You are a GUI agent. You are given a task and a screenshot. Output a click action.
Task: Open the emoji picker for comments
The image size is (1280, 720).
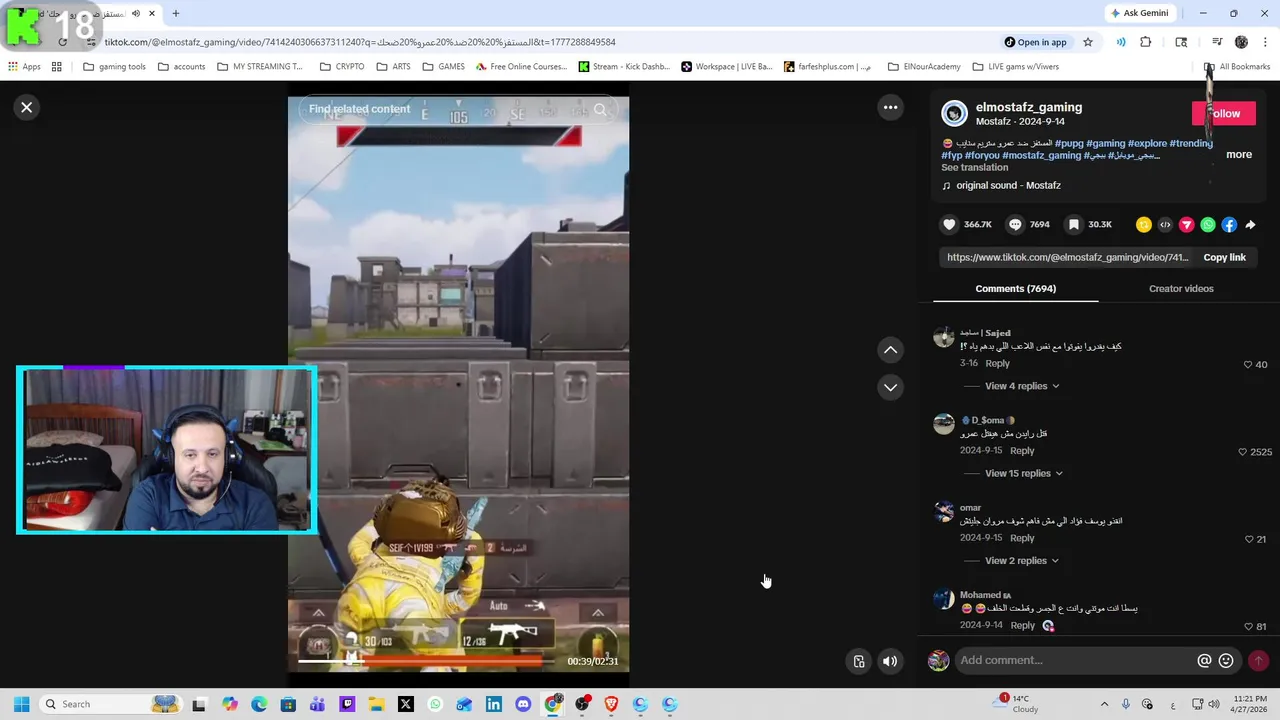pos(1226,660)
